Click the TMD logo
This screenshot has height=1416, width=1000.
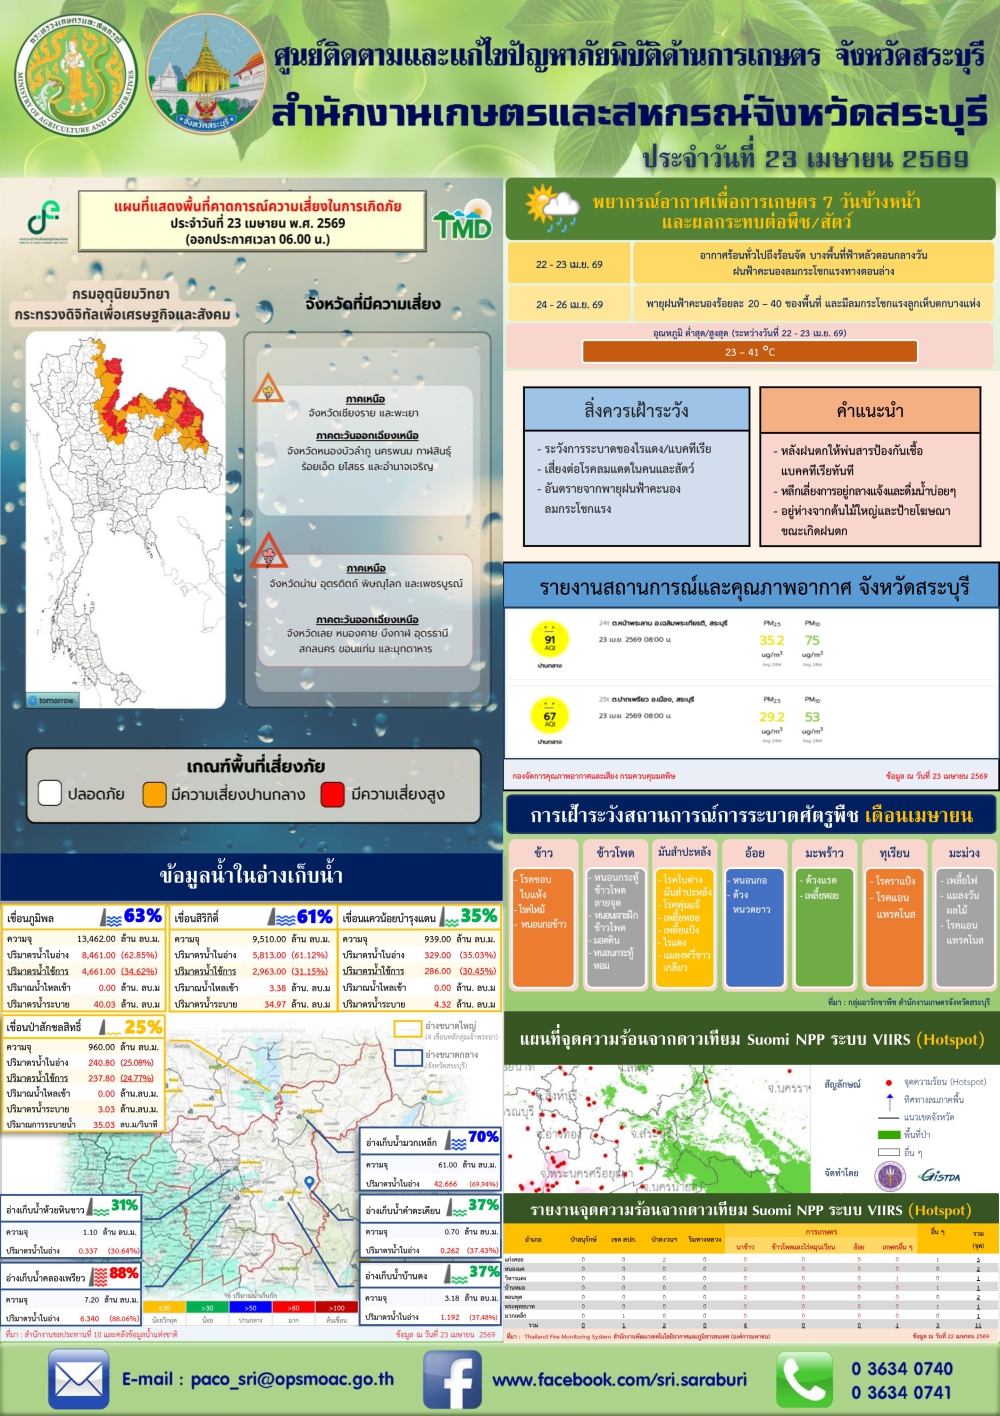463,221
